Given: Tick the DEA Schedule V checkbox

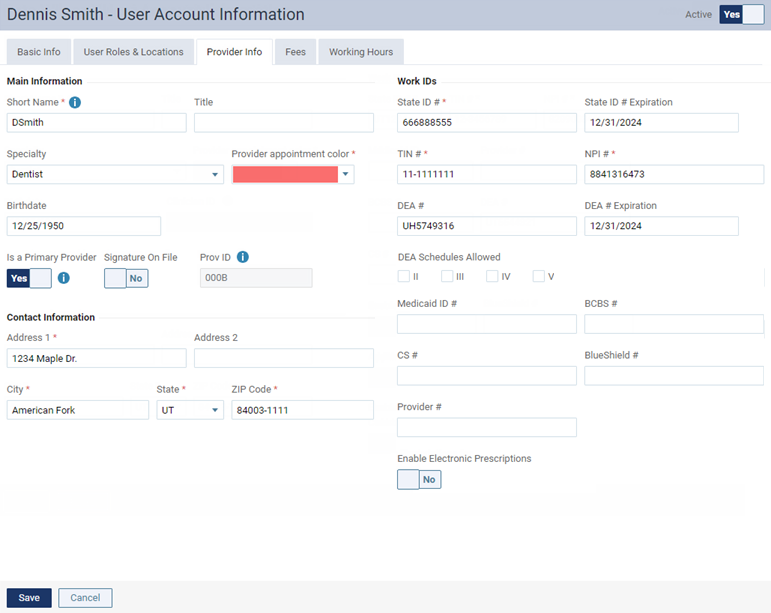Looking at the screenshot, I should tap(538, 276).
